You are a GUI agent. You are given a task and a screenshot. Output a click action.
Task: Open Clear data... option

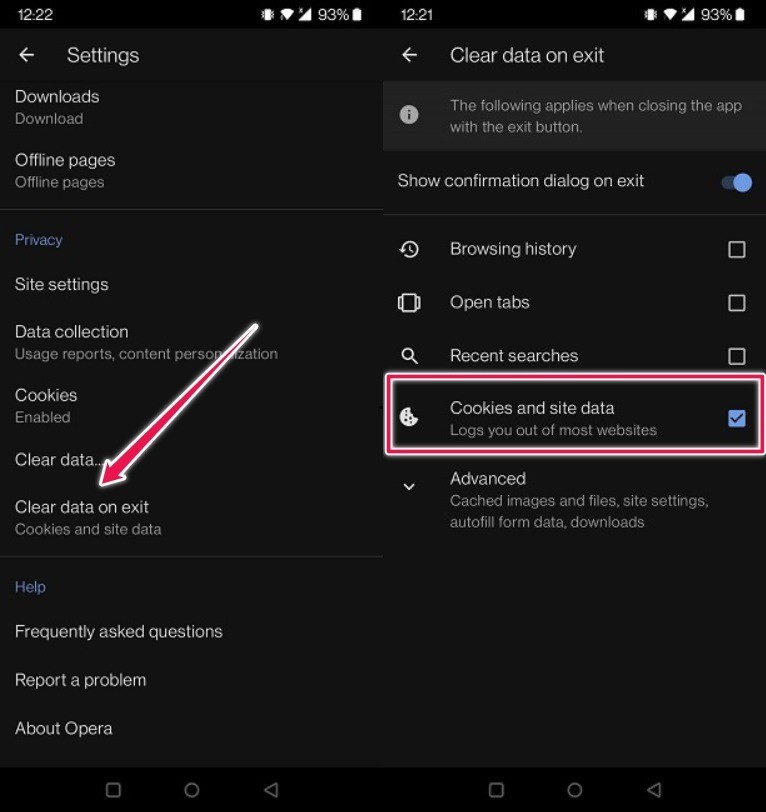pos(192,459)
